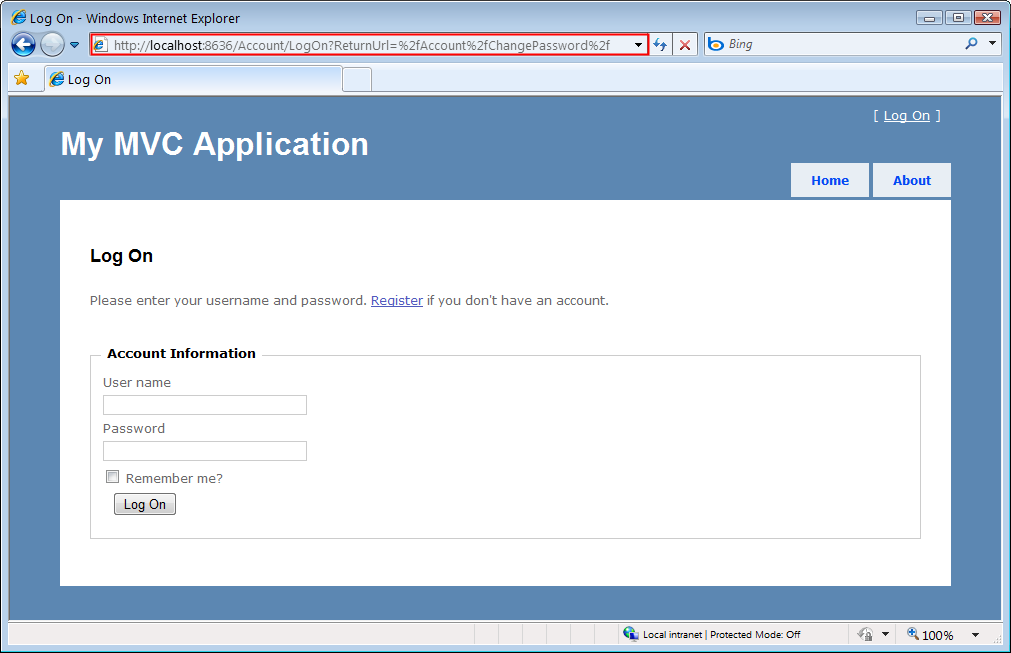Click inside the Password field
The image size is (1011, 653).
(x=204, y=450)
